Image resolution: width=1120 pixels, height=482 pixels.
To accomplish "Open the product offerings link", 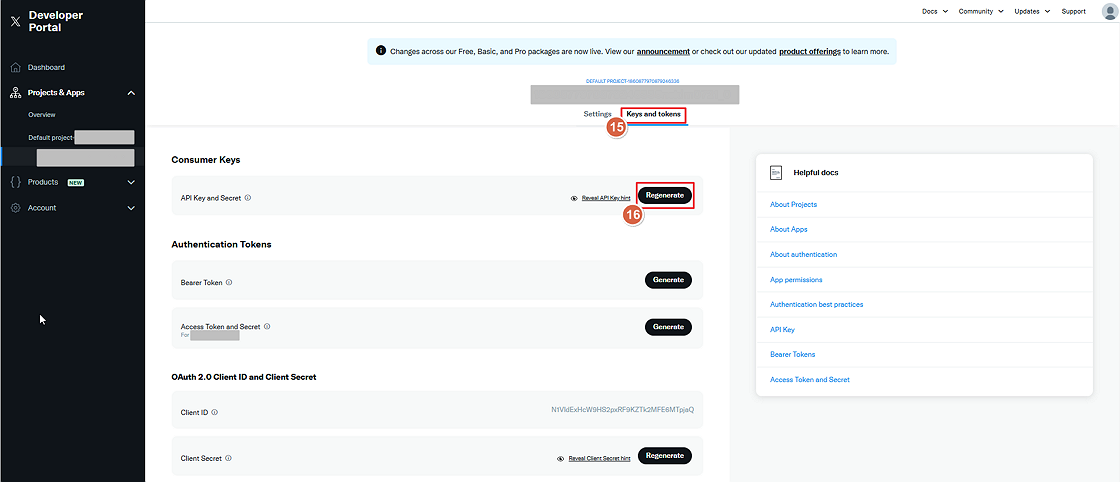I will coord(809,52).
